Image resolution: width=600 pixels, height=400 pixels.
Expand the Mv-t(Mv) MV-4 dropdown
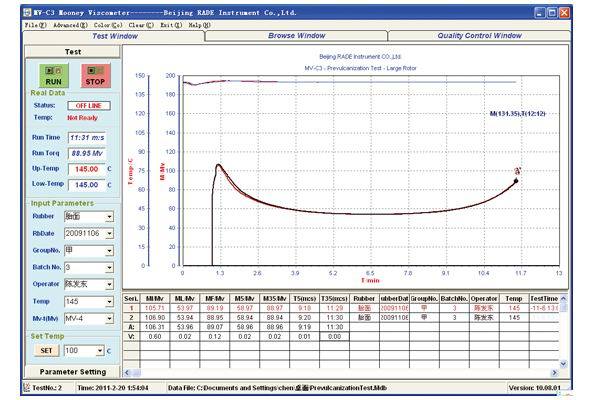(108, 320)
